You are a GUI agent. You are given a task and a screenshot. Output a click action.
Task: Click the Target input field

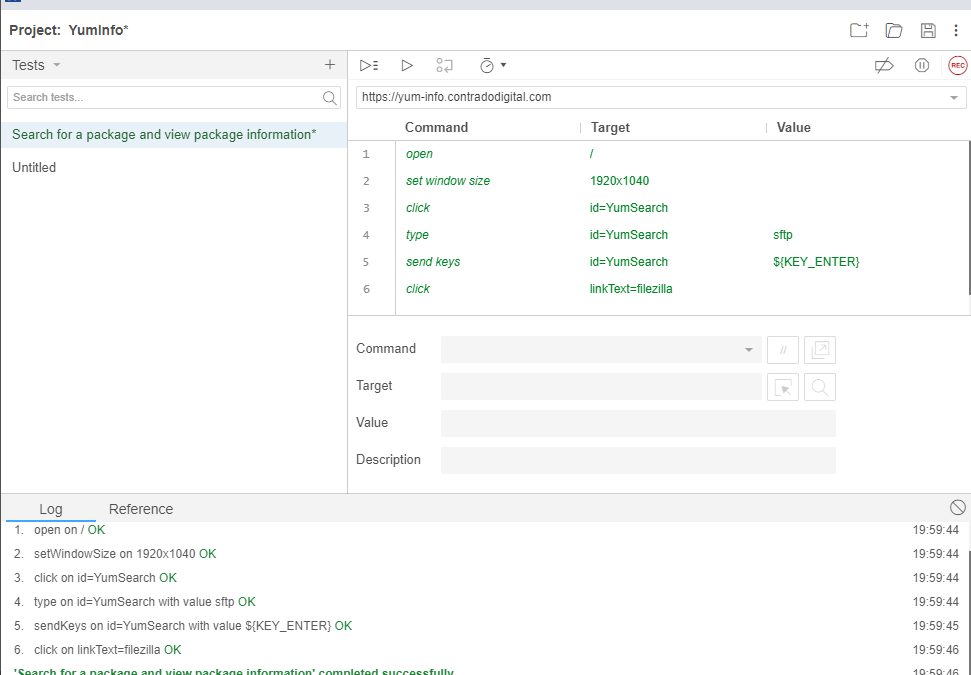tap(601, 386)
